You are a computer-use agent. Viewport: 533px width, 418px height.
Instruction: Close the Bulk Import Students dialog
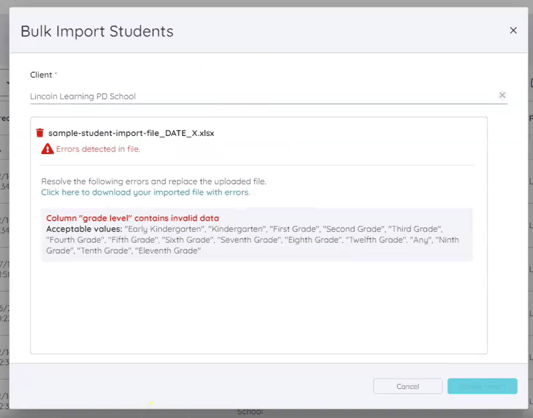pyautogui.click(x=513, y=30)
